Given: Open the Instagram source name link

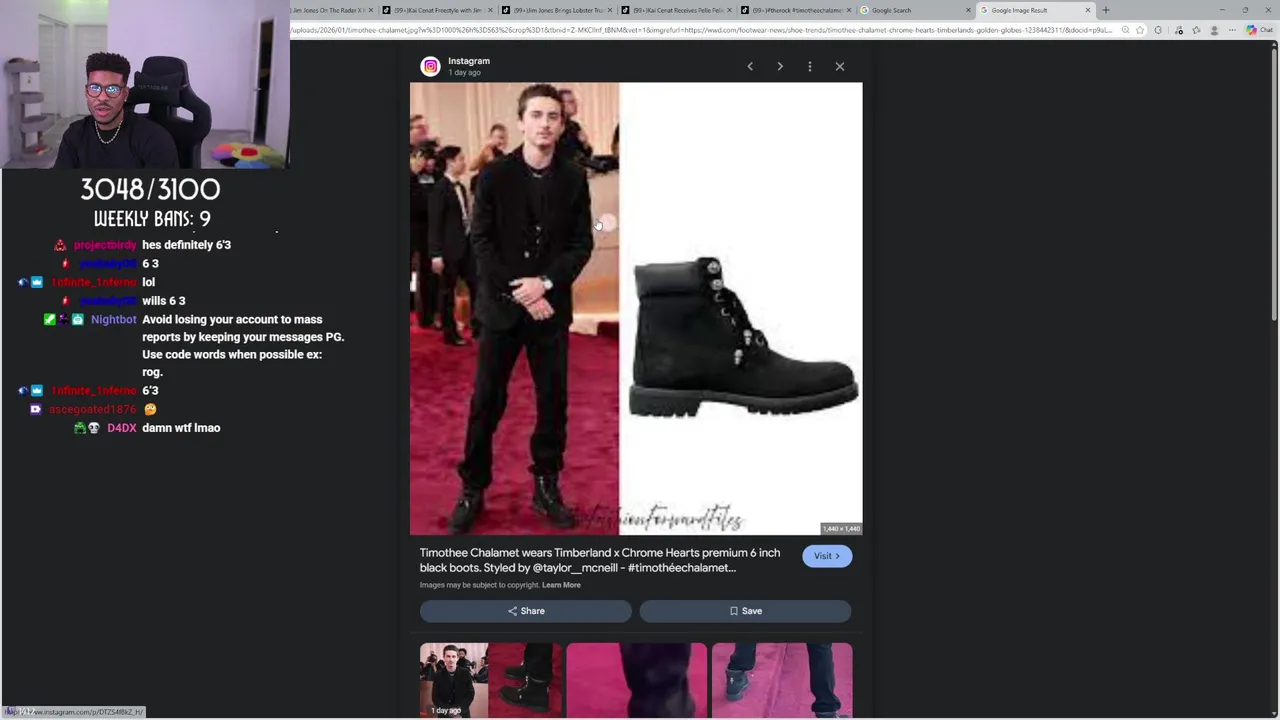Looking at the screenshot, I should [x=469, y=61].
